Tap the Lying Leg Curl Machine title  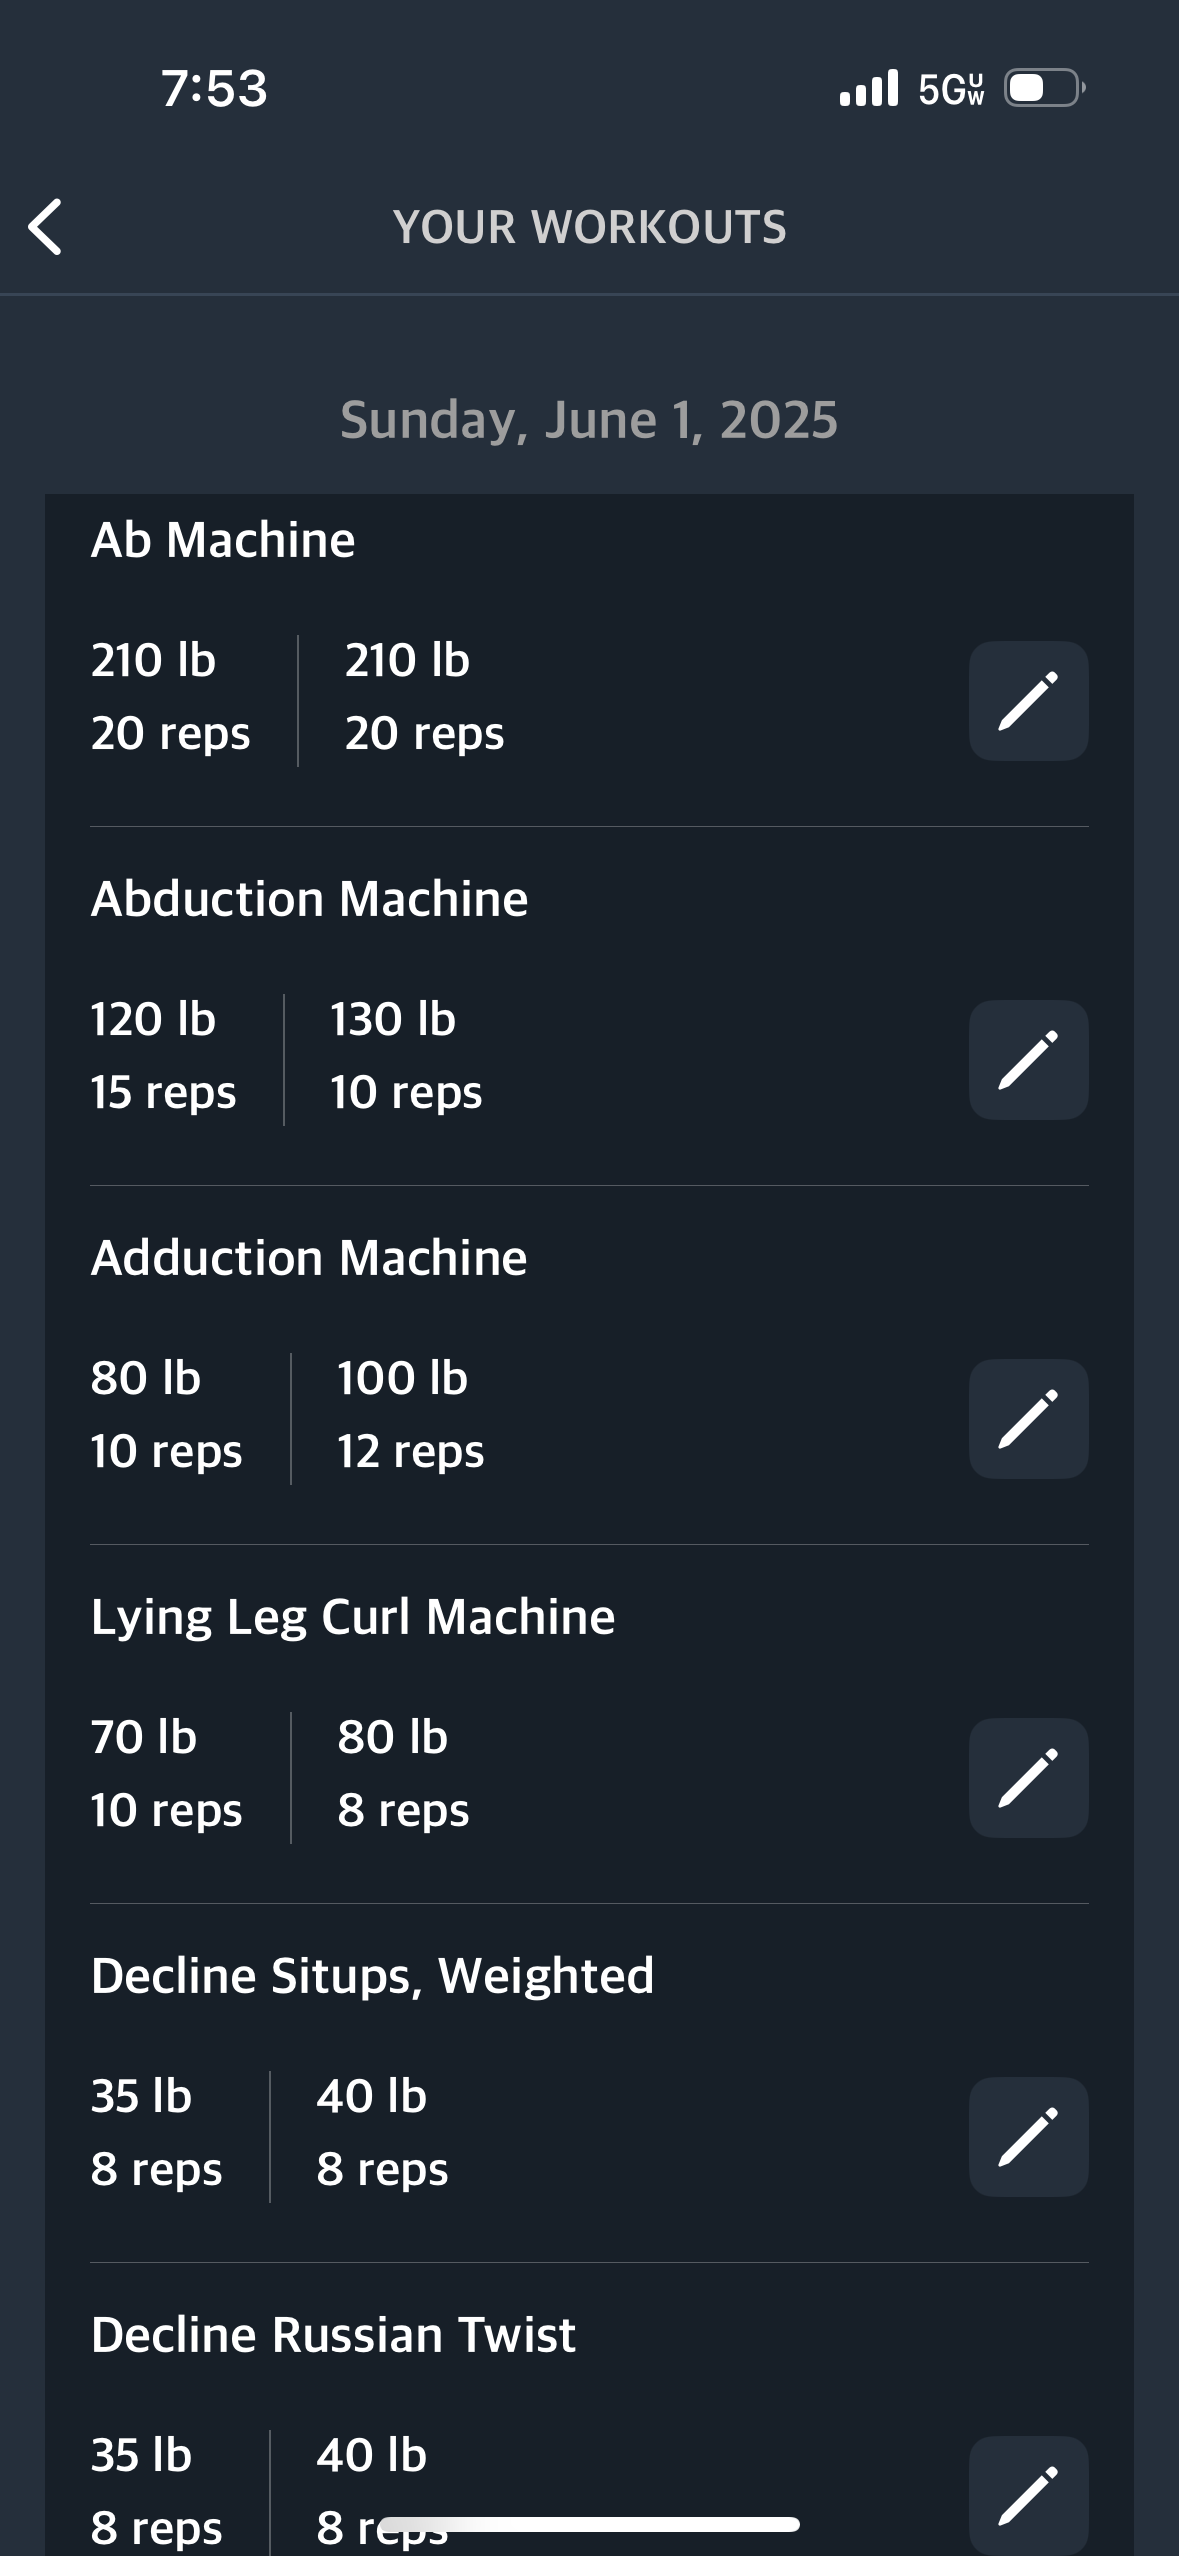353,1618
